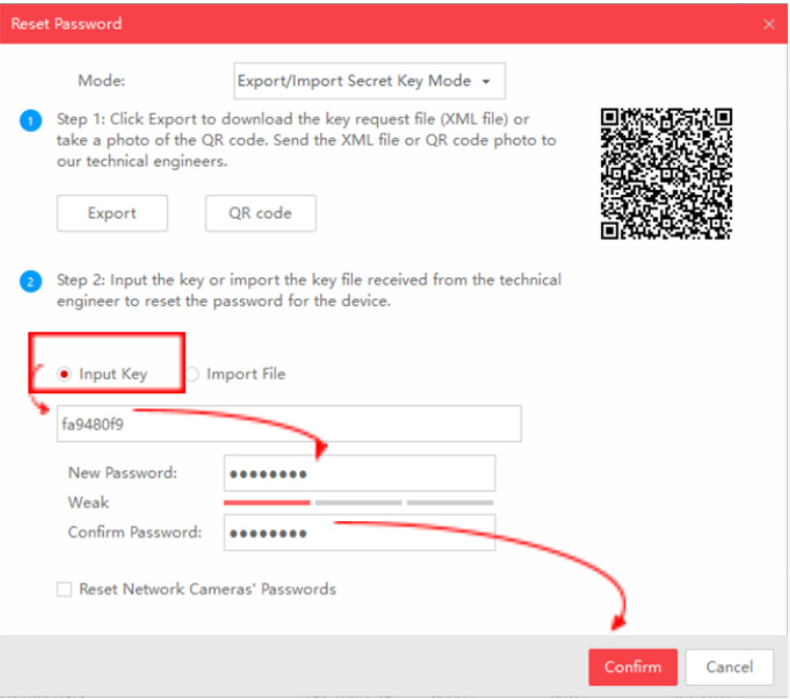Click the key field containing fa9480f9
This screenshot has height=699, width=790.
point(289,423)
